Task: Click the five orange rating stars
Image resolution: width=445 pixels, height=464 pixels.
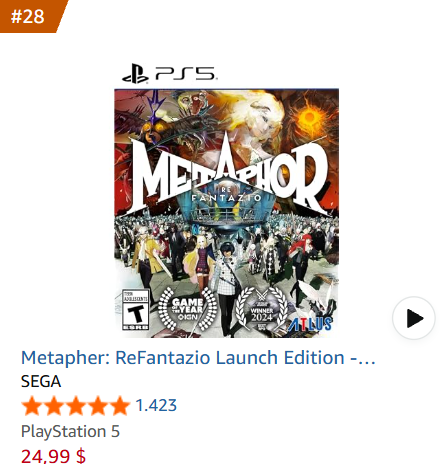Action: tap(76, 405)
